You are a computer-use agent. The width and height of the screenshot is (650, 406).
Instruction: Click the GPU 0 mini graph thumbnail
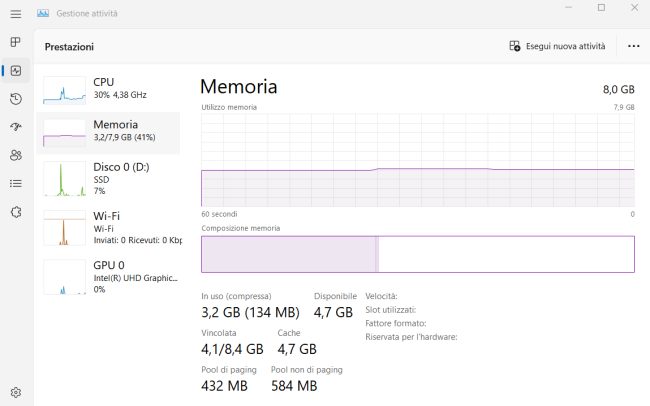[x=64, y=277]
